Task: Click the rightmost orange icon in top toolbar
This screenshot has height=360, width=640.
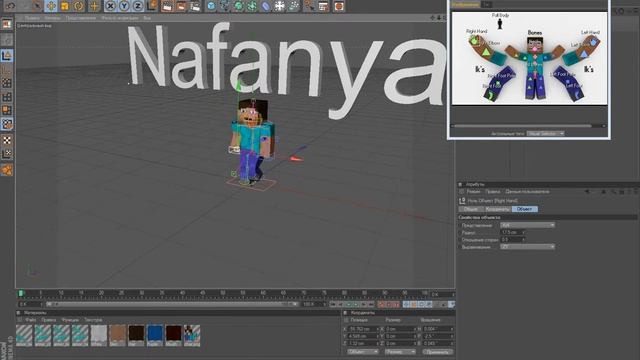Action: click(x=338, y=6)
